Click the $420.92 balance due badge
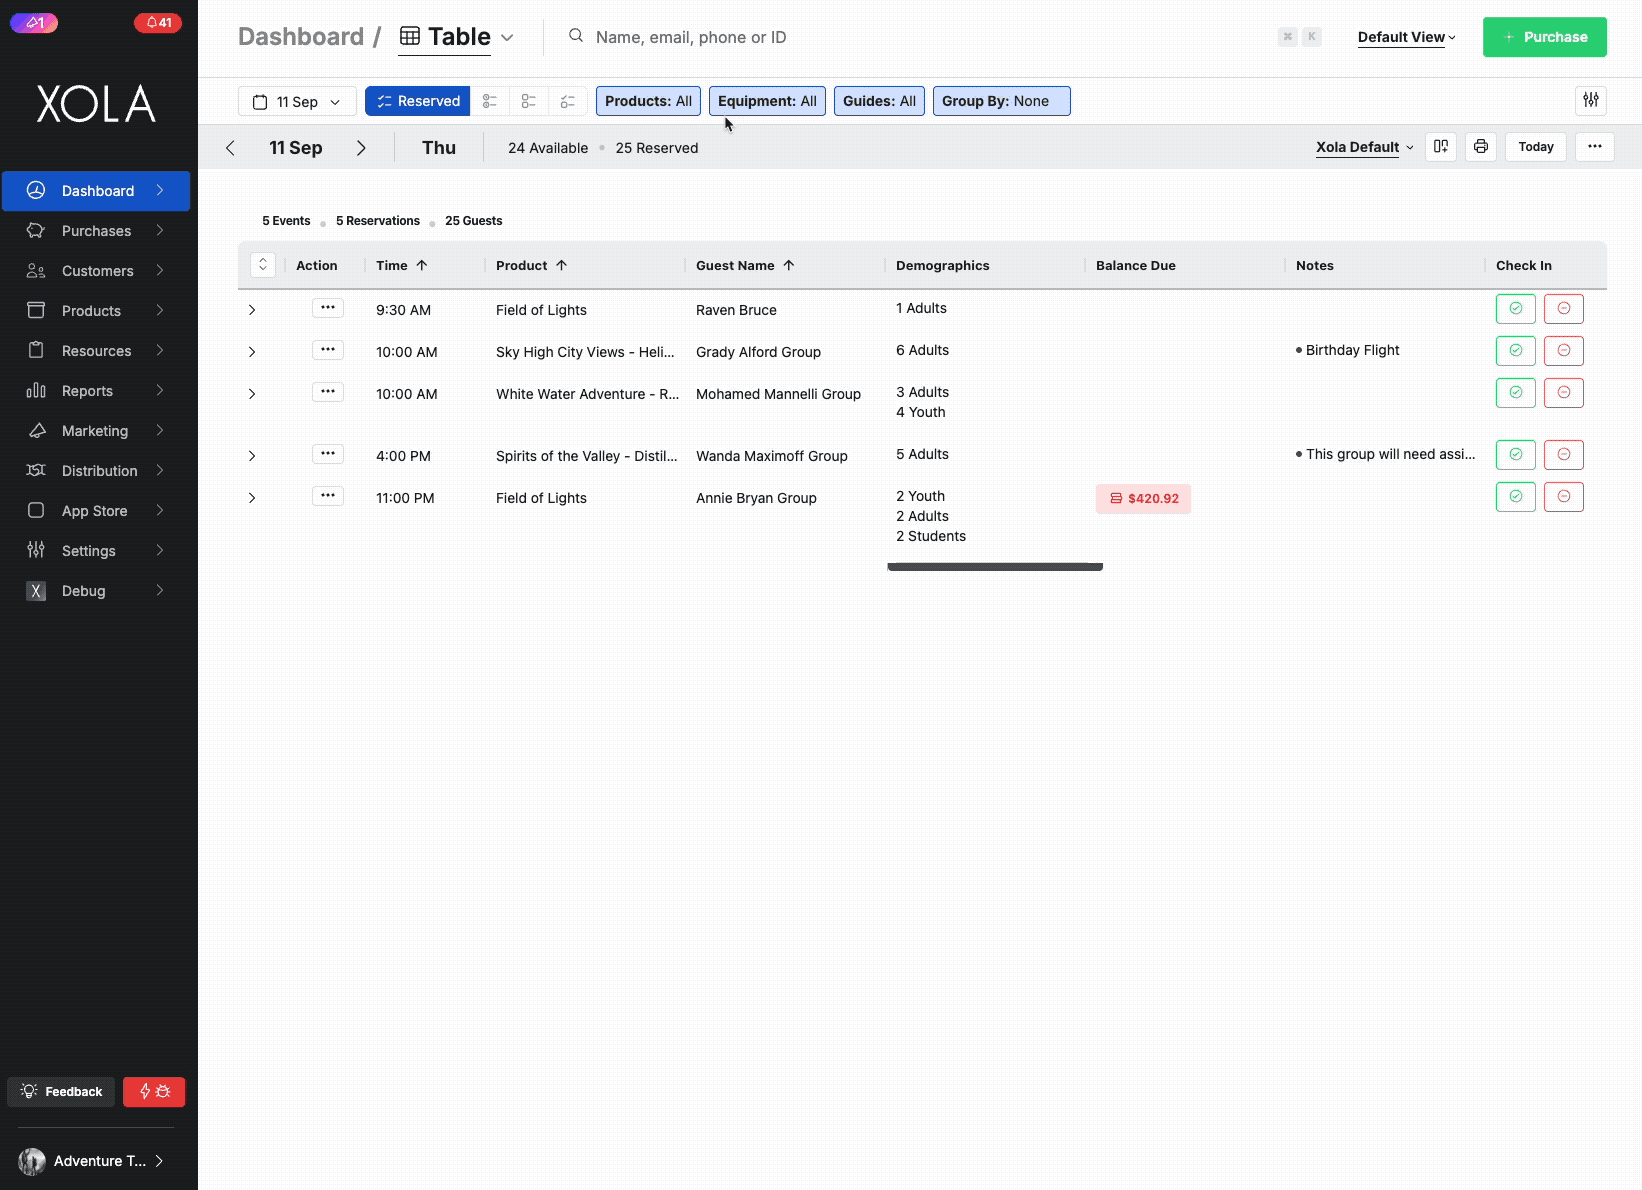Screen dimensions: 1642x1190 pos(1143,498)
